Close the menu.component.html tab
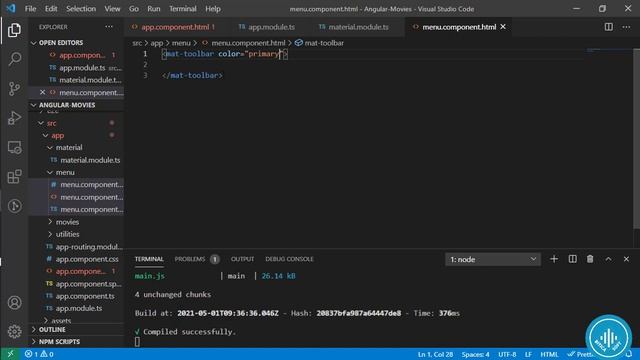Screen dimensions: 640x360 pos(503,27)
